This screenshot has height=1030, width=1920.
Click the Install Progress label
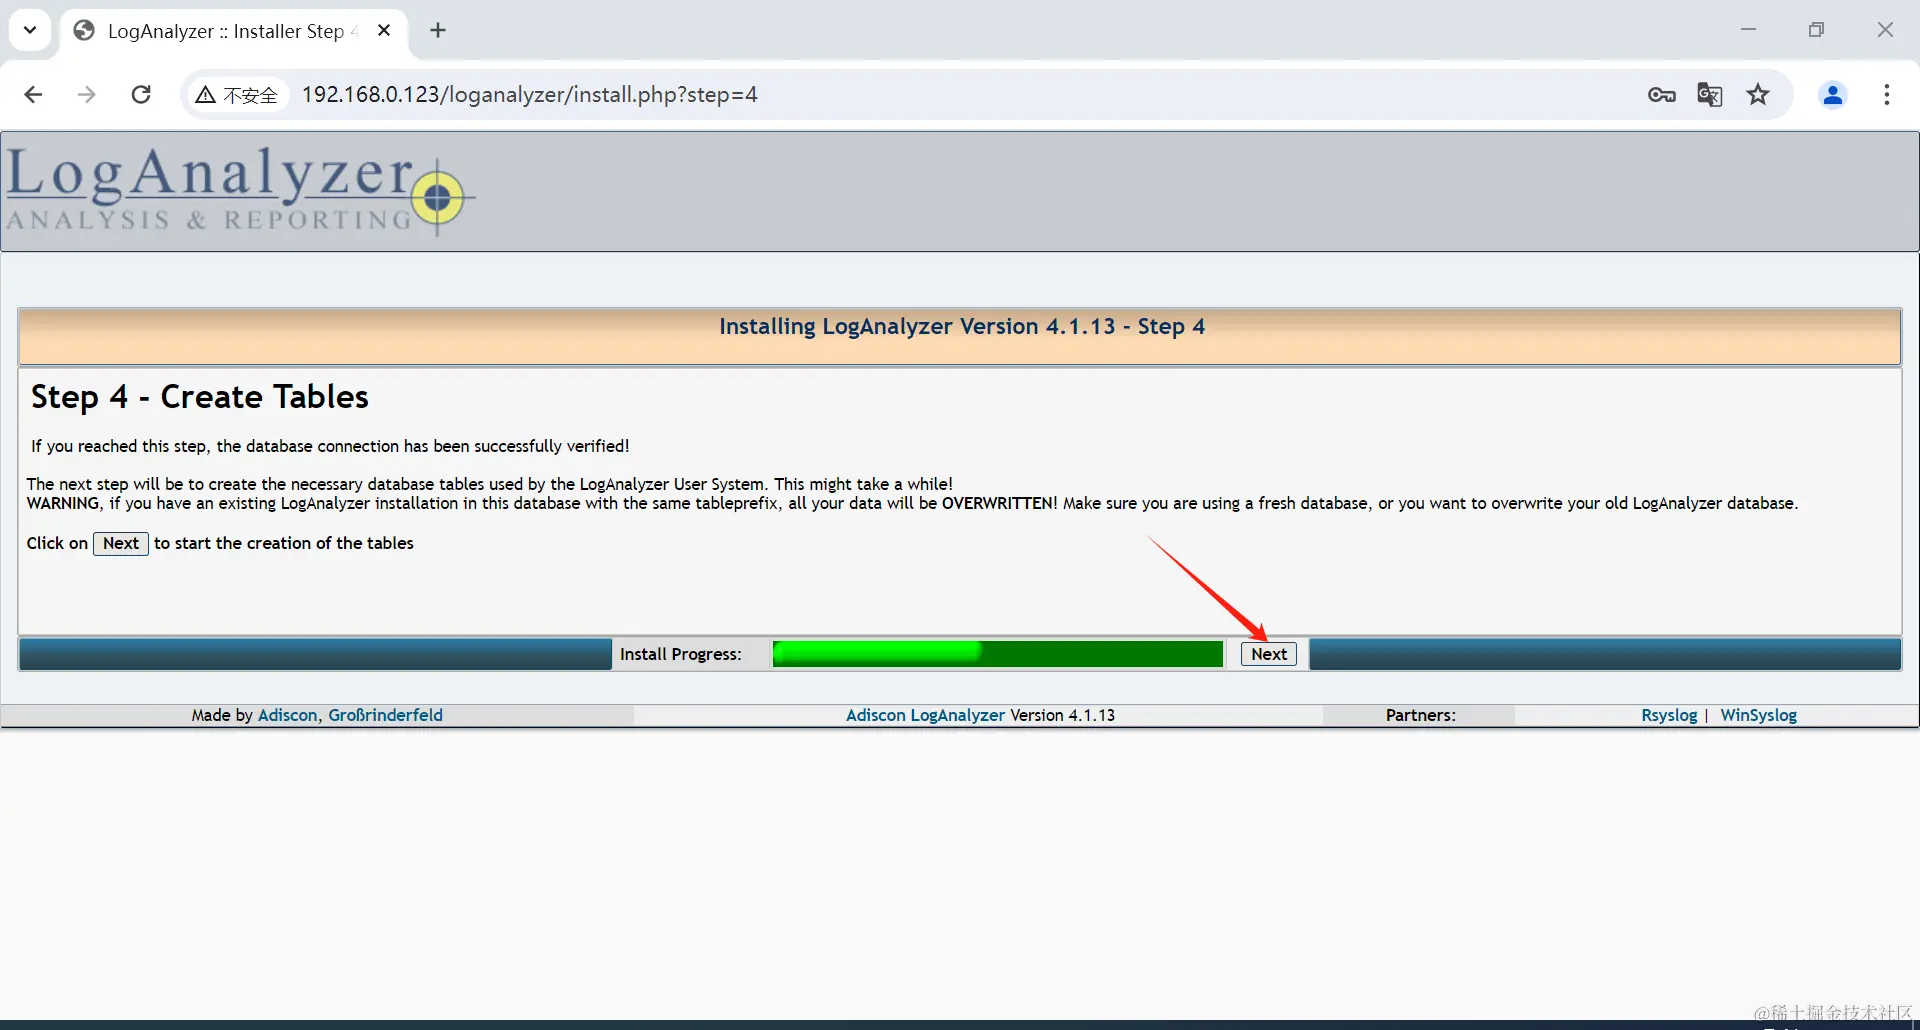pos(681,654)
